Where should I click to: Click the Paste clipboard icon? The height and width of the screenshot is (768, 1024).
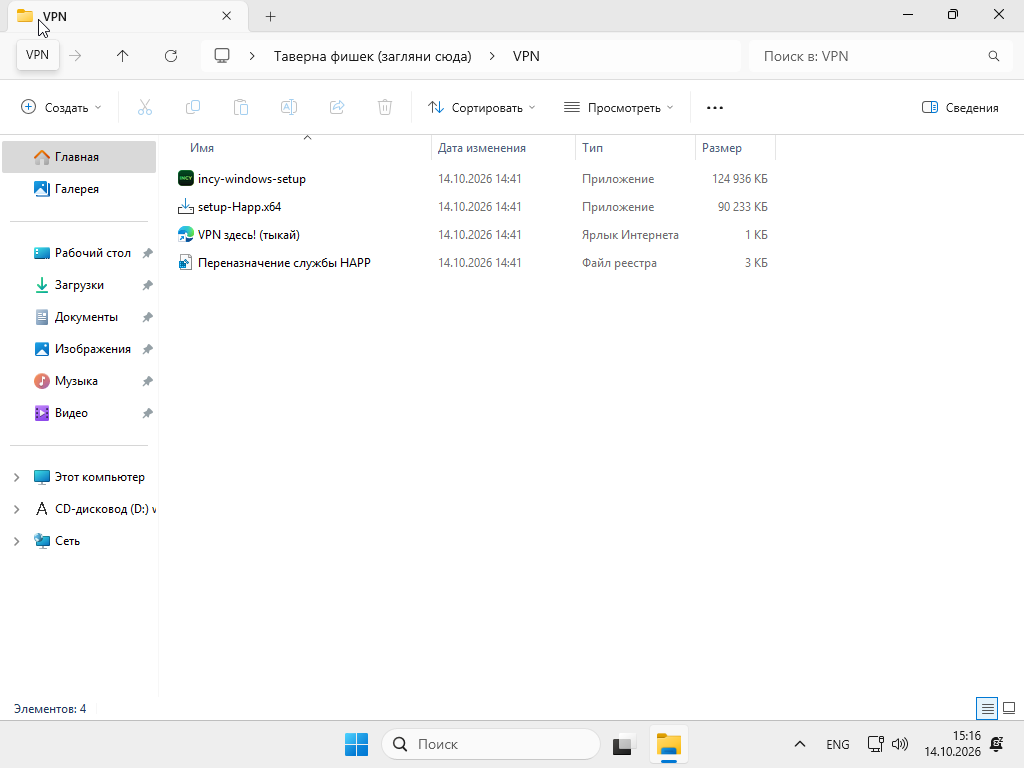(x=241, y=107)
